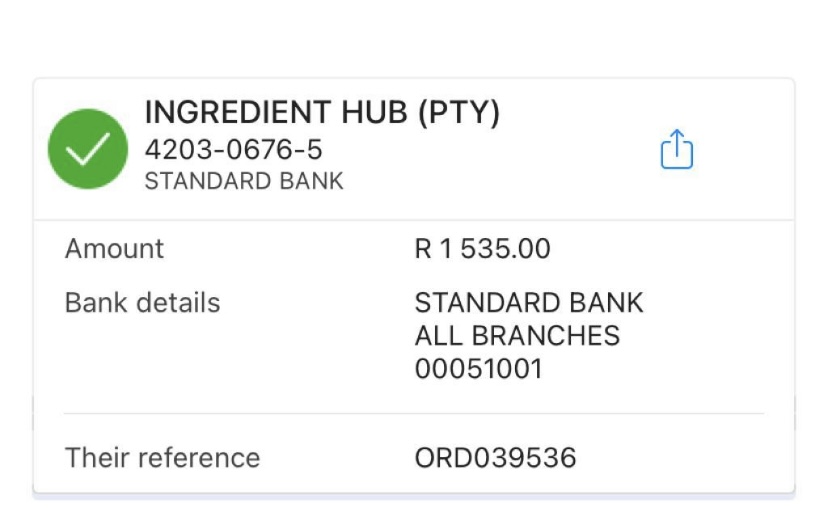The height and width of the screenshot is (509, 828).
Task: Tap the blue share icon
Action: 676,149
